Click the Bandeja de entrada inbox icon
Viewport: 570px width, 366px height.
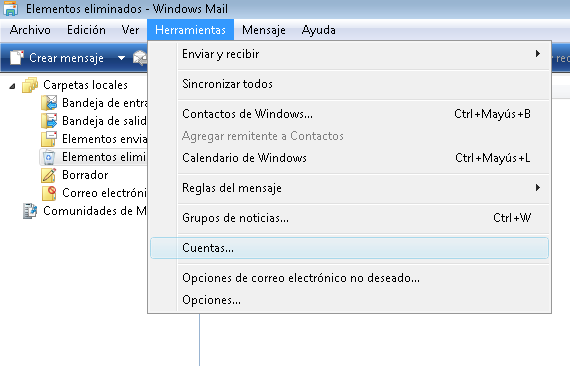[49, 103]
